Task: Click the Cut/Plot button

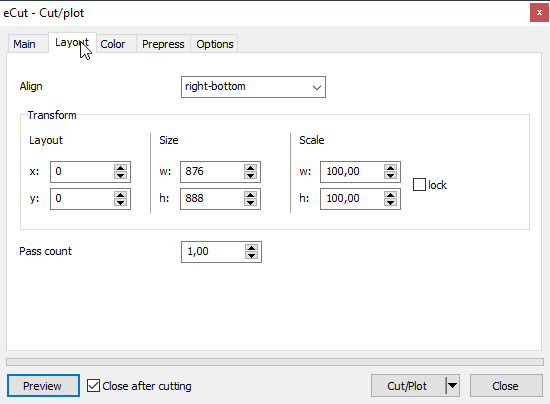Action: click(x=408, y=386)
